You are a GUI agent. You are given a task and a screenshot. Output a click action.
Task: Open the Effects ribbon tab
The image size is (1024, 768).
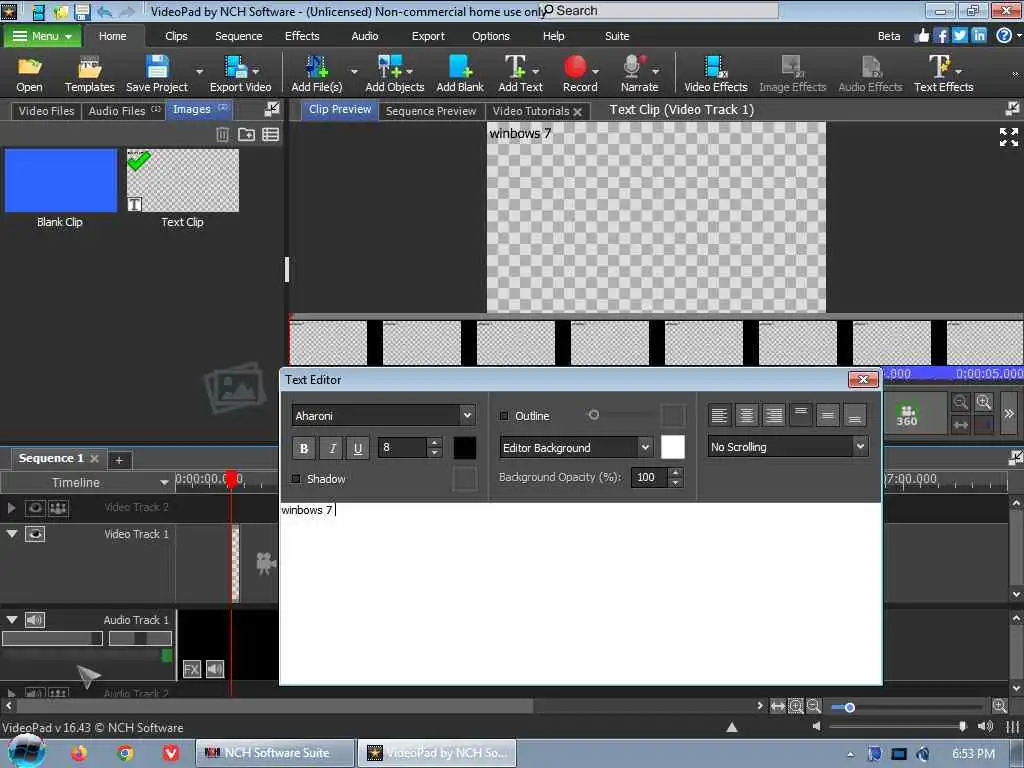[x=302, y=36]
